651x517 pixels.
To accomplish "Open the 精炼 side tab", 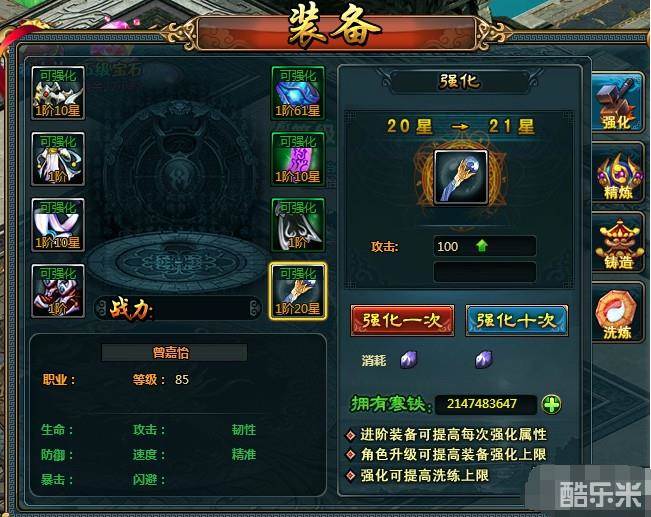I will pyautogui.click(x=618, y=174).
